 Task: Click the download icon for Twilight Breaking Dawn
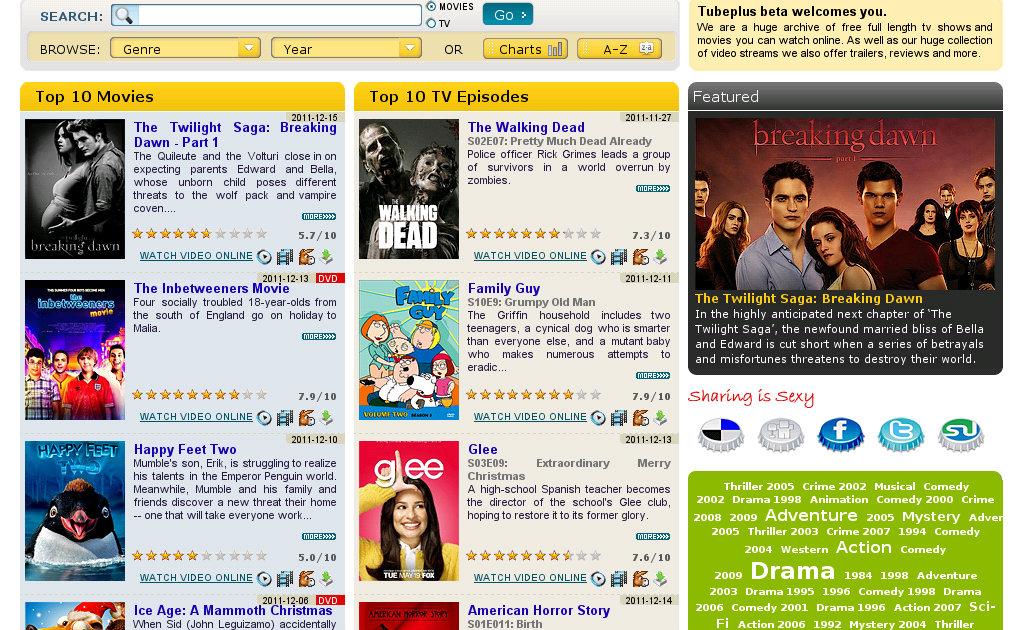pos(327,257)
